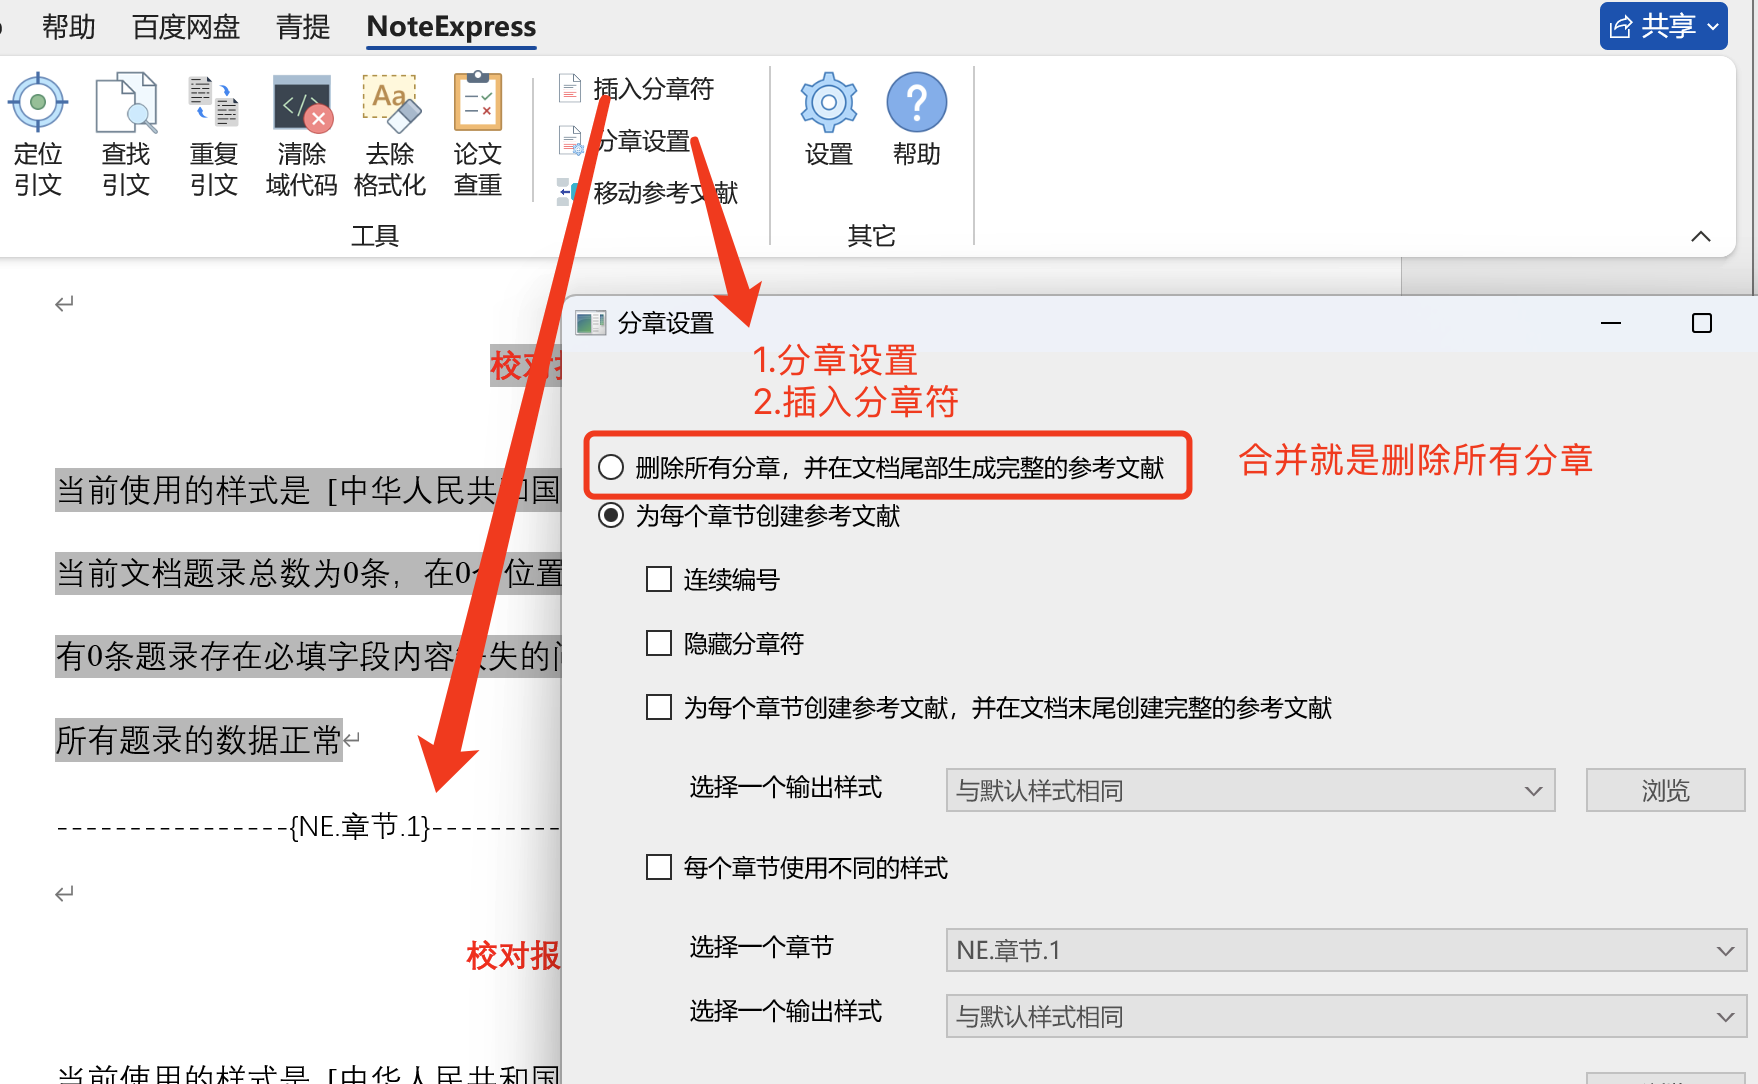1758x1084 pixels.
Task: Click the 所有题录的数据正常 line in document
Action: click(x=199, y=740)
